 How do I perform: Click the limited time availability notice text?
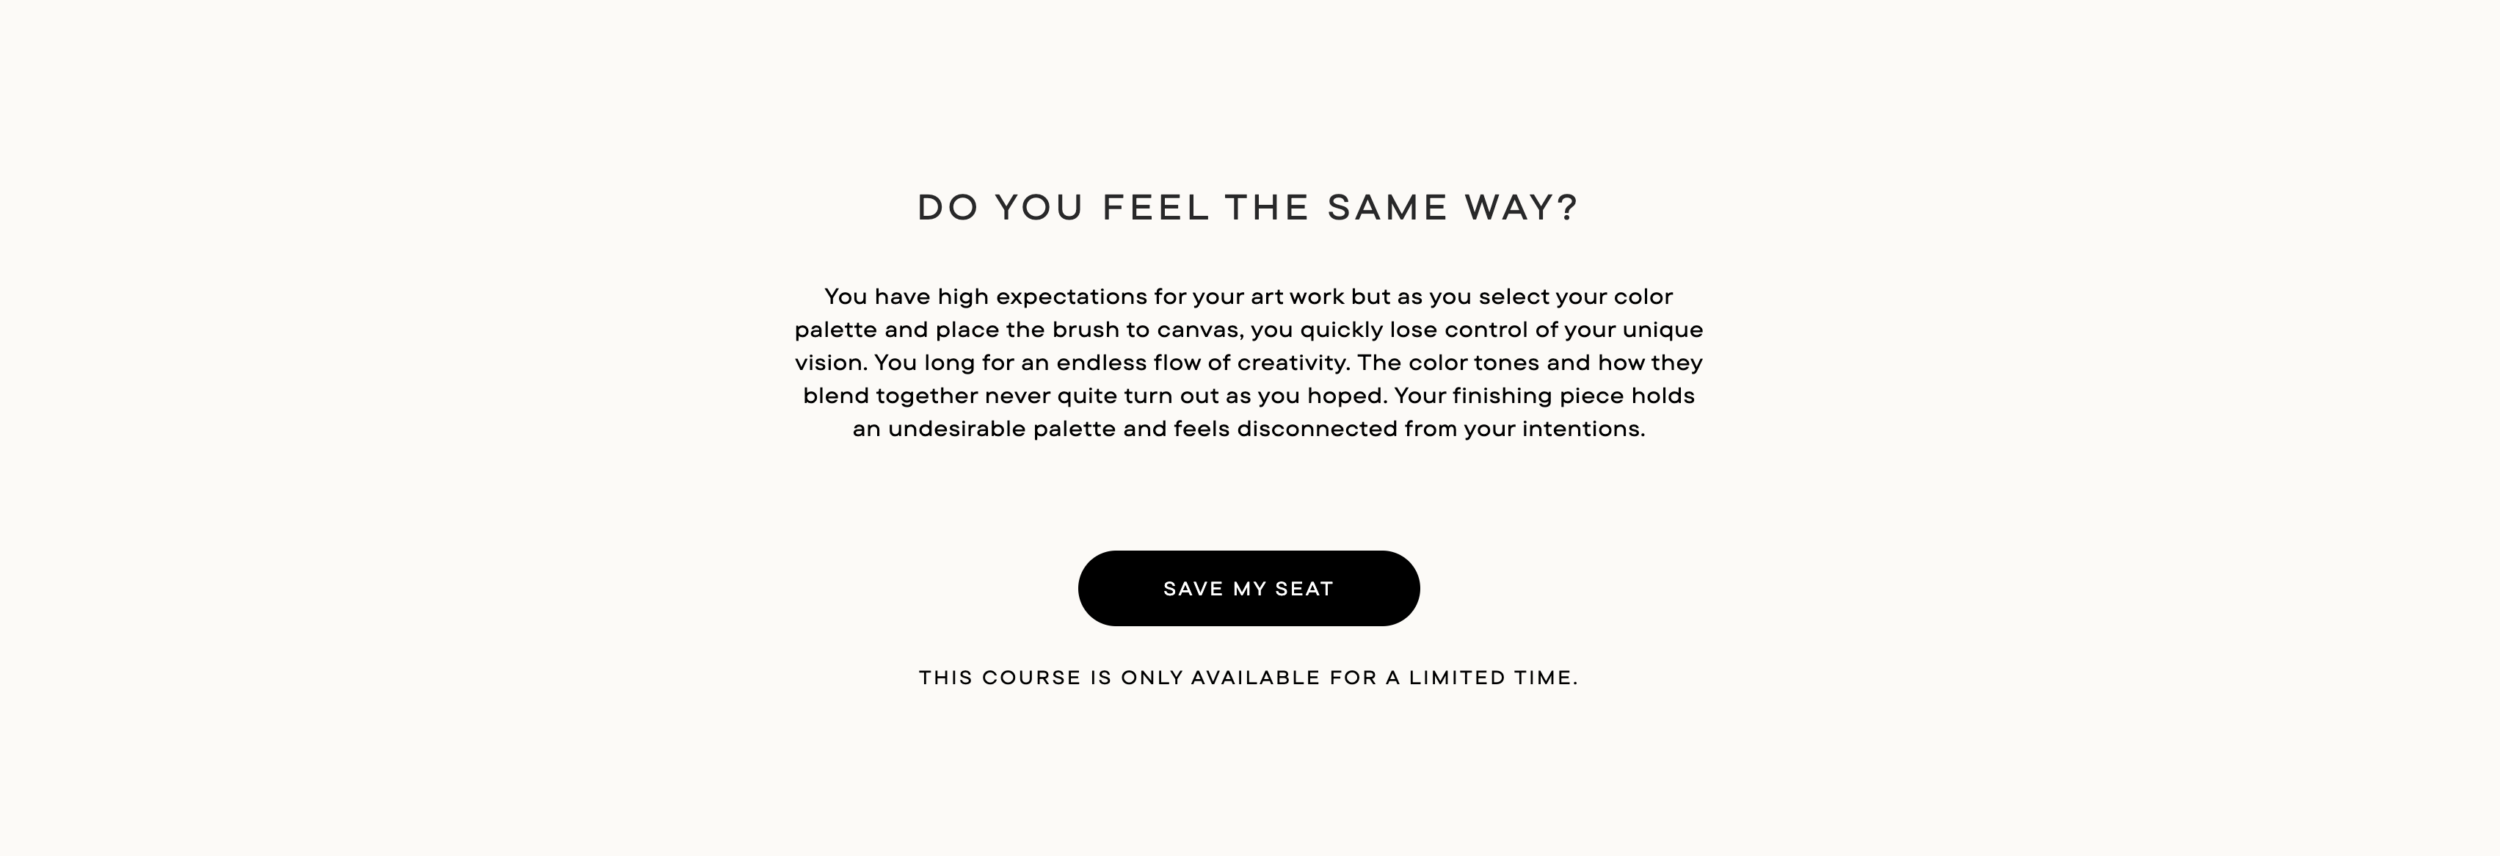[x=1248, y=677]
